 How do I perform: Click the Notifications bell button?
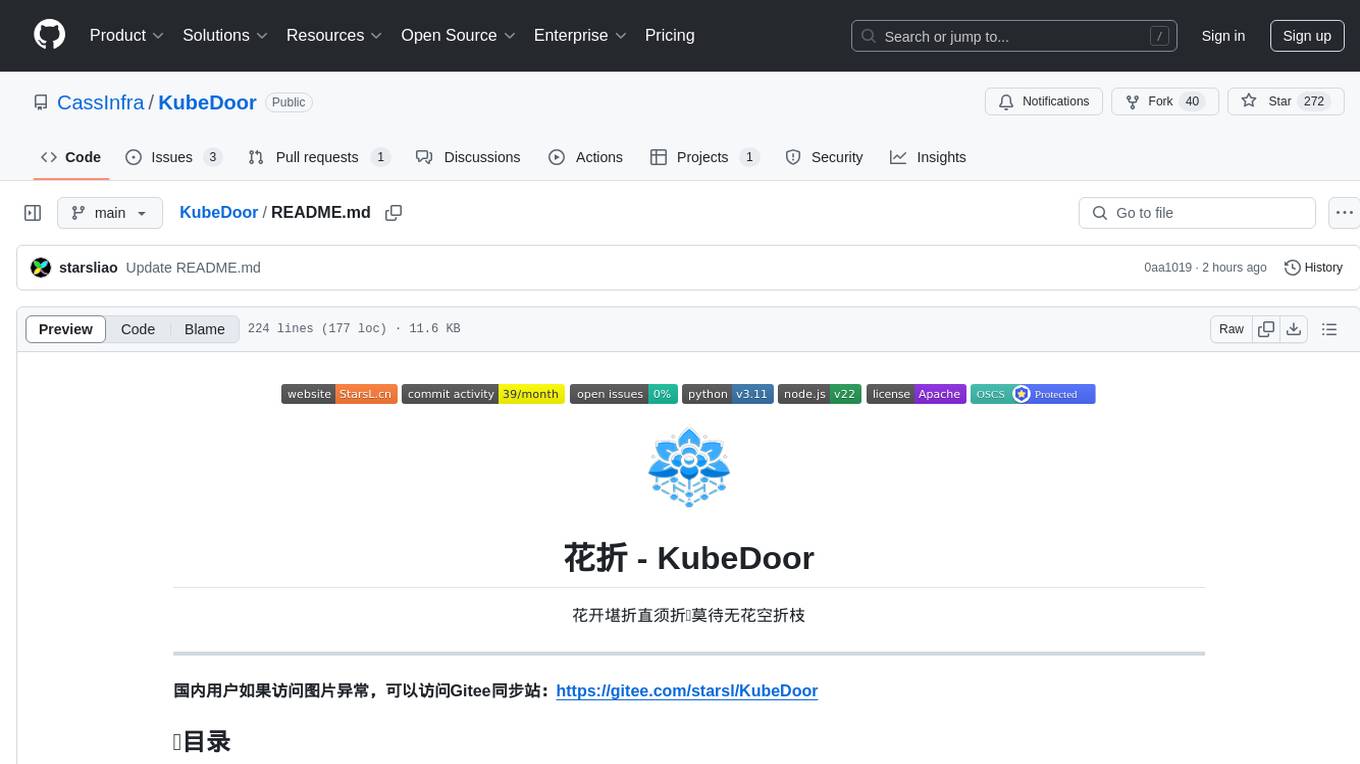tap(1044, 102)
